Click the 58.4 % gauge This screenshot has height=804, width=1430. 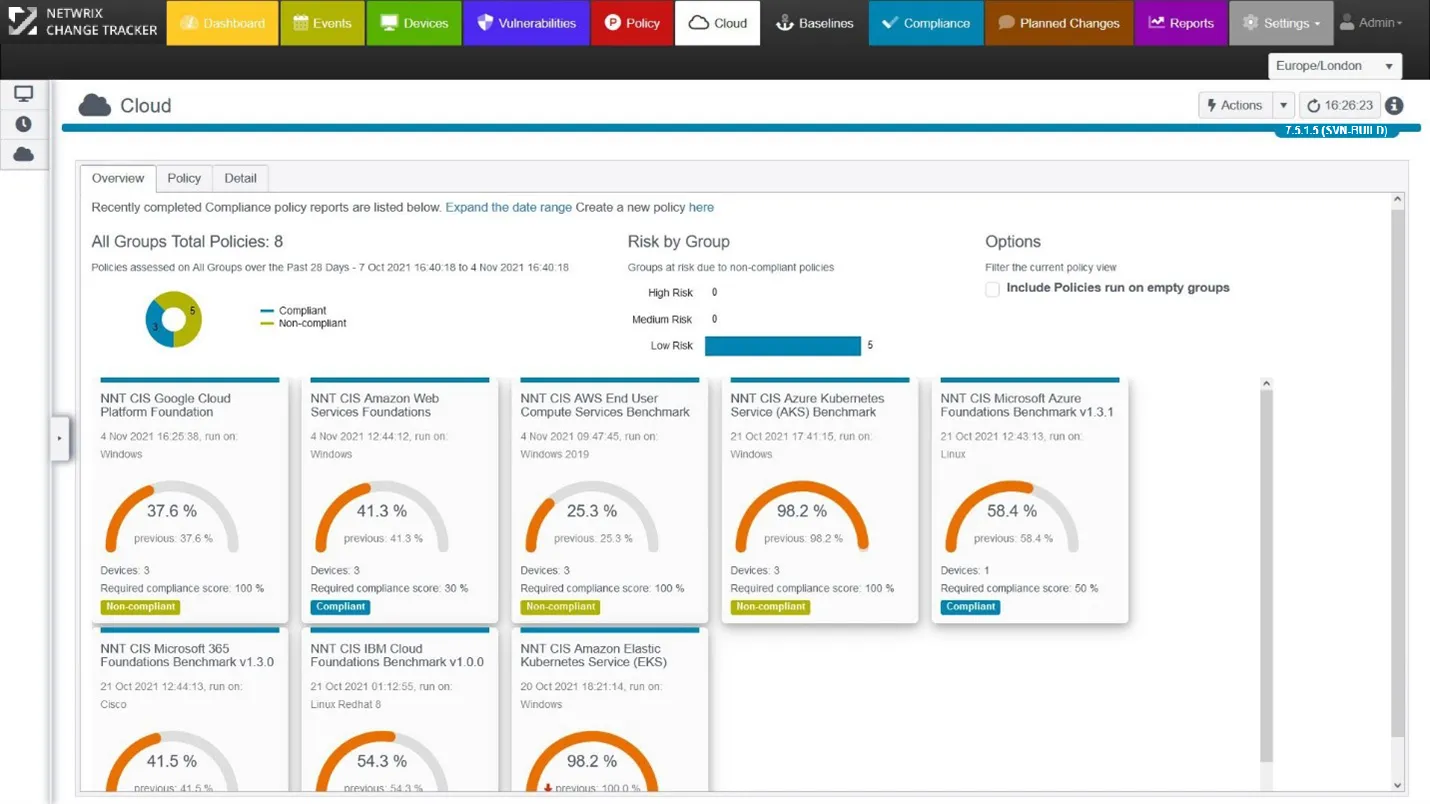1012,517
